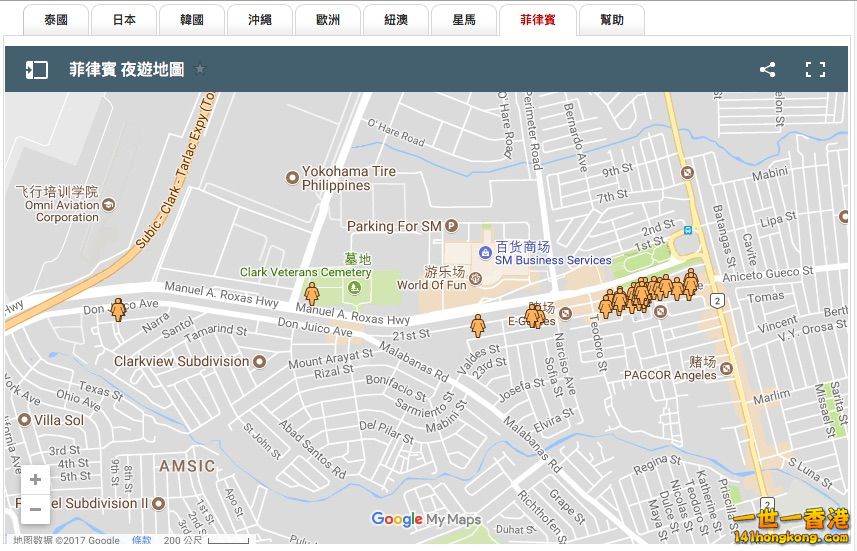The image size is (857, 551).
Task: Open the 幫助 tab
Action: point(611,20)
